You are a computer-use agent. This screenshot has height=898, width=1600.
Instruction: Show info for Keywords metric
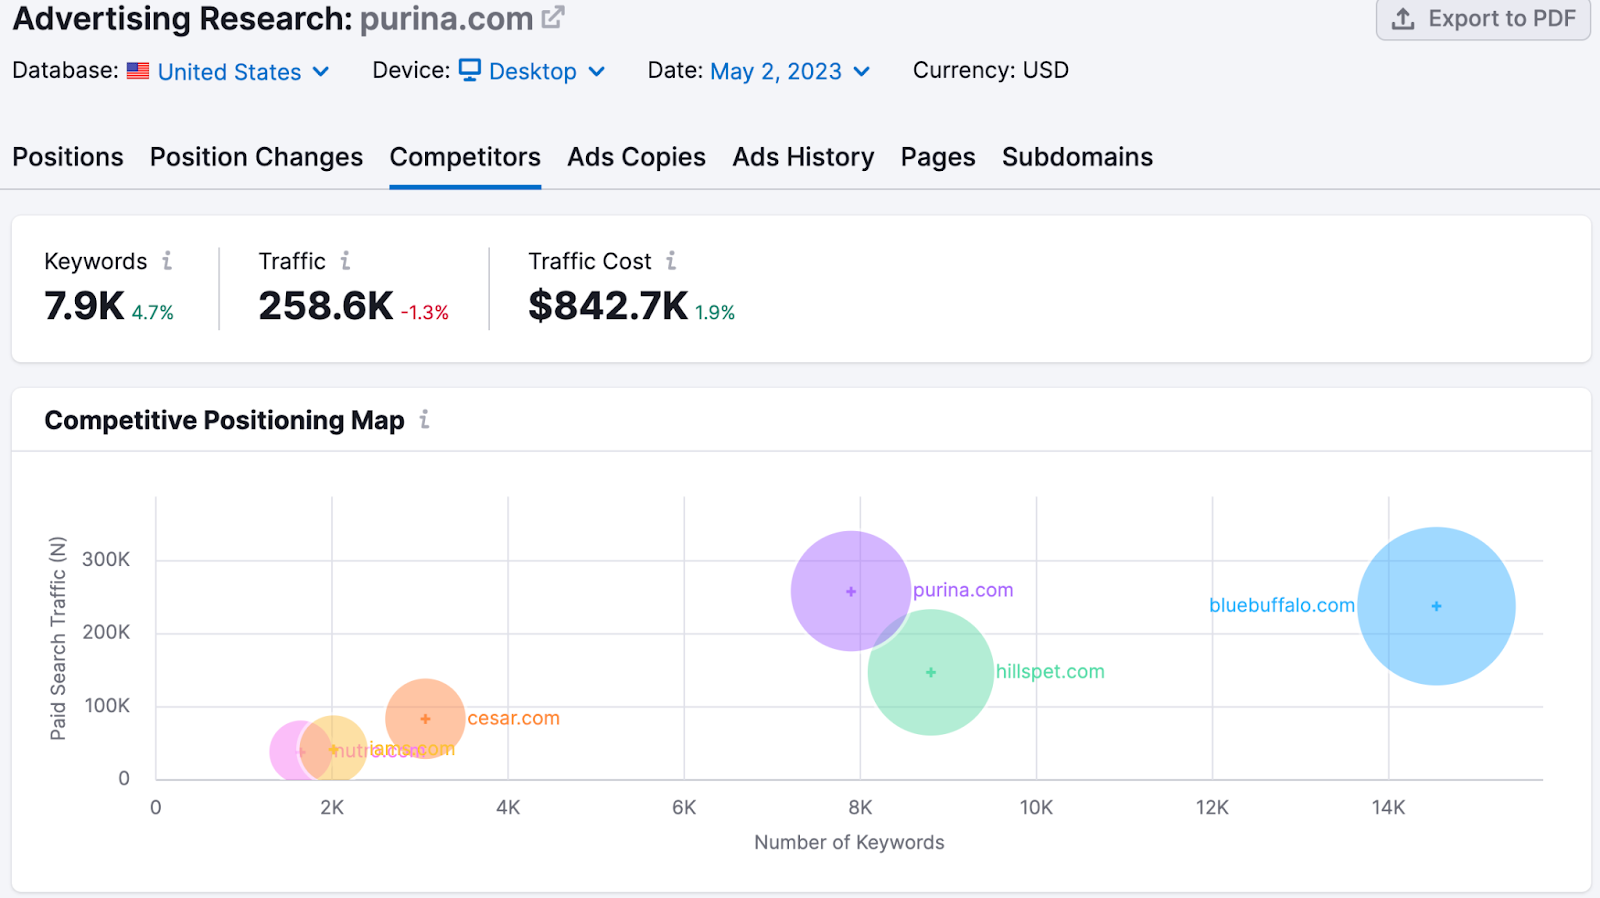click(x=167, y=261)
